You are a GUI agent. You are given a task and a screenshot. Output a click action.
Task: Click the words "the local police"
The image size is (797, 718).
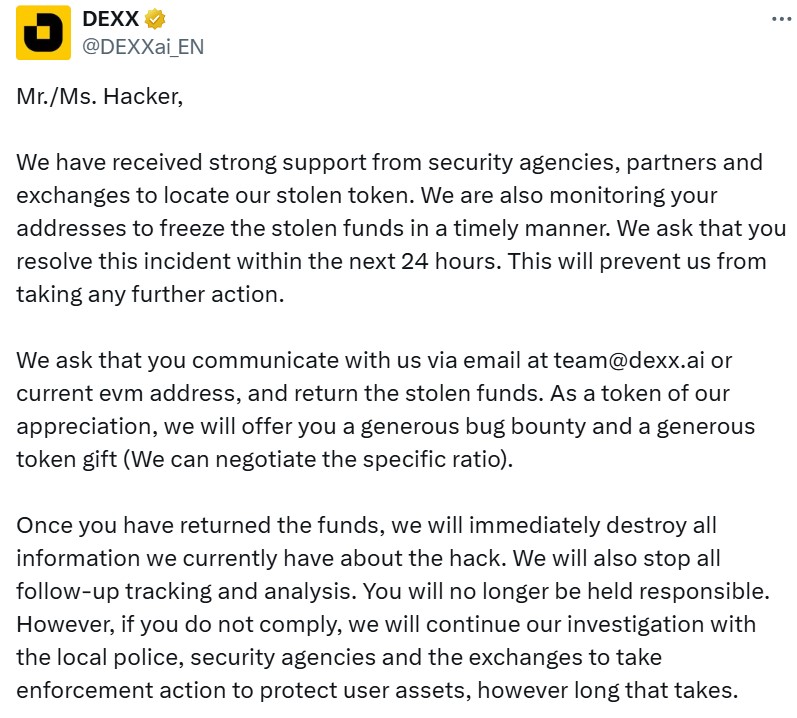click(100, 658)
